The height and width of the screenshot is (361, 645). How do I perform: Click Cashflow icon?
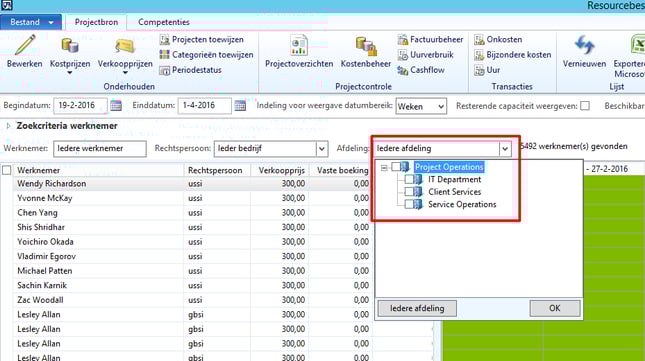[402, 70]
